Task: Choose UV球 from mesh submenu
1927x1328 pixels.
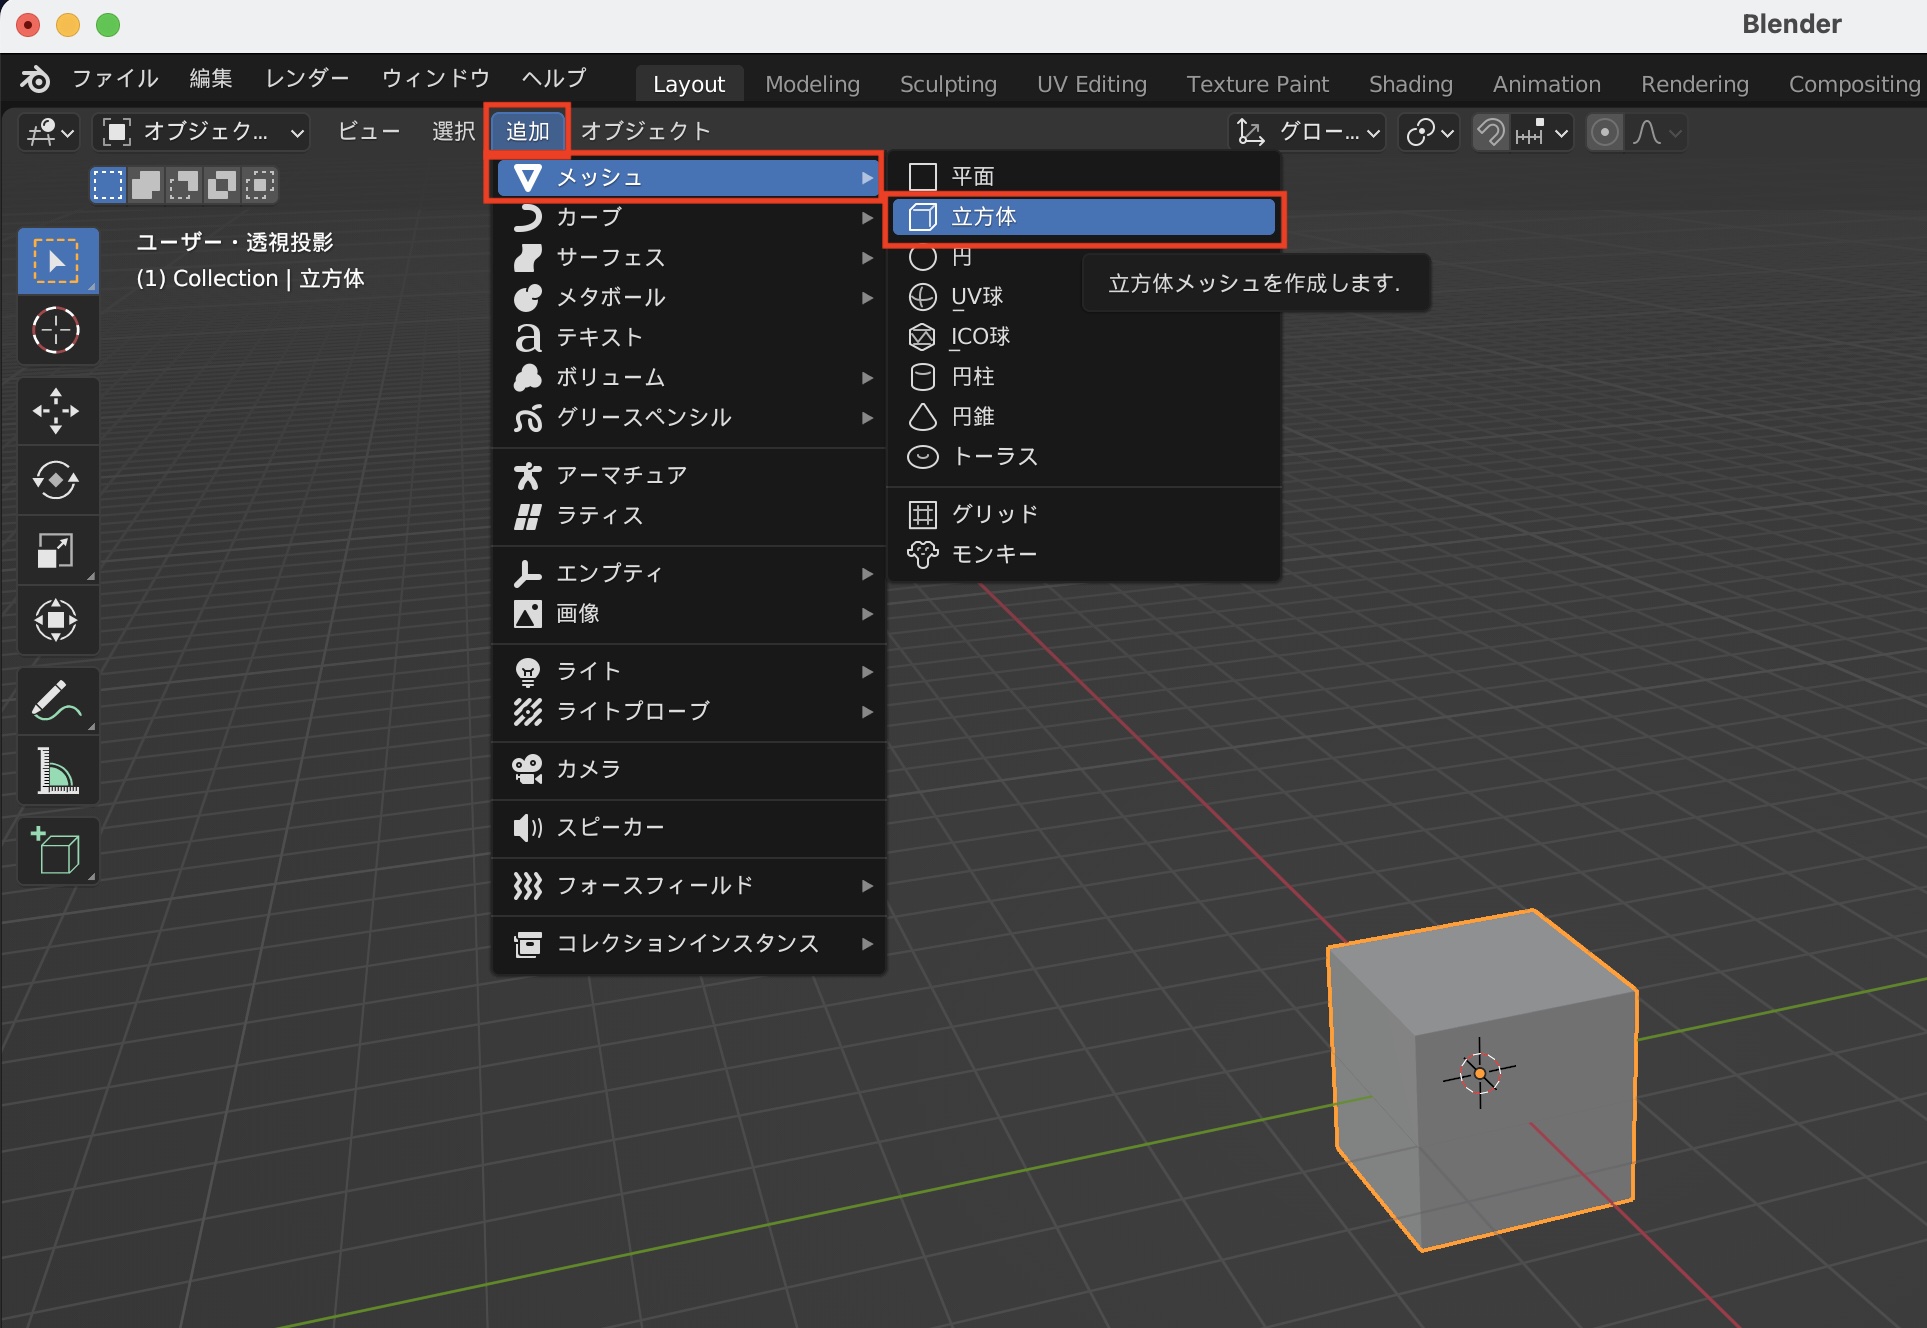Action: (x=976, y=297)
